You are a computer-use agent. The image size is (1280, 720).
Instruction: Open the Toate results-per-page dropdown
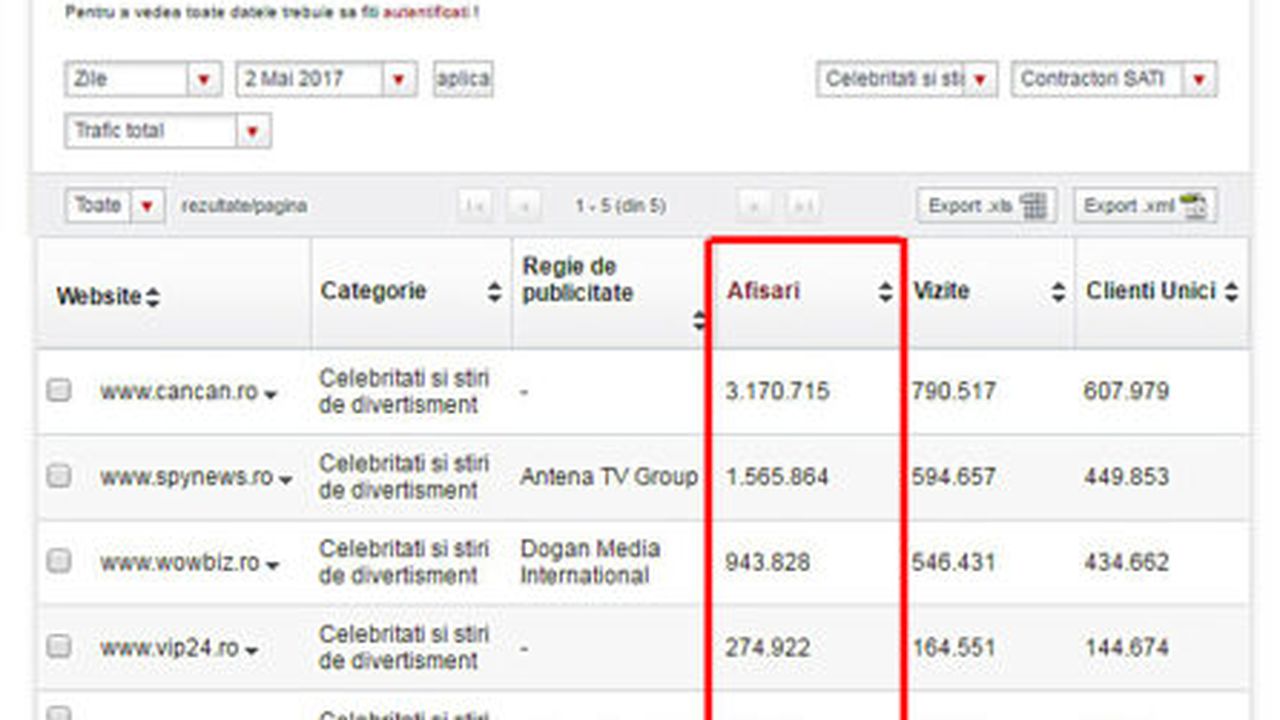pos(115,206)
